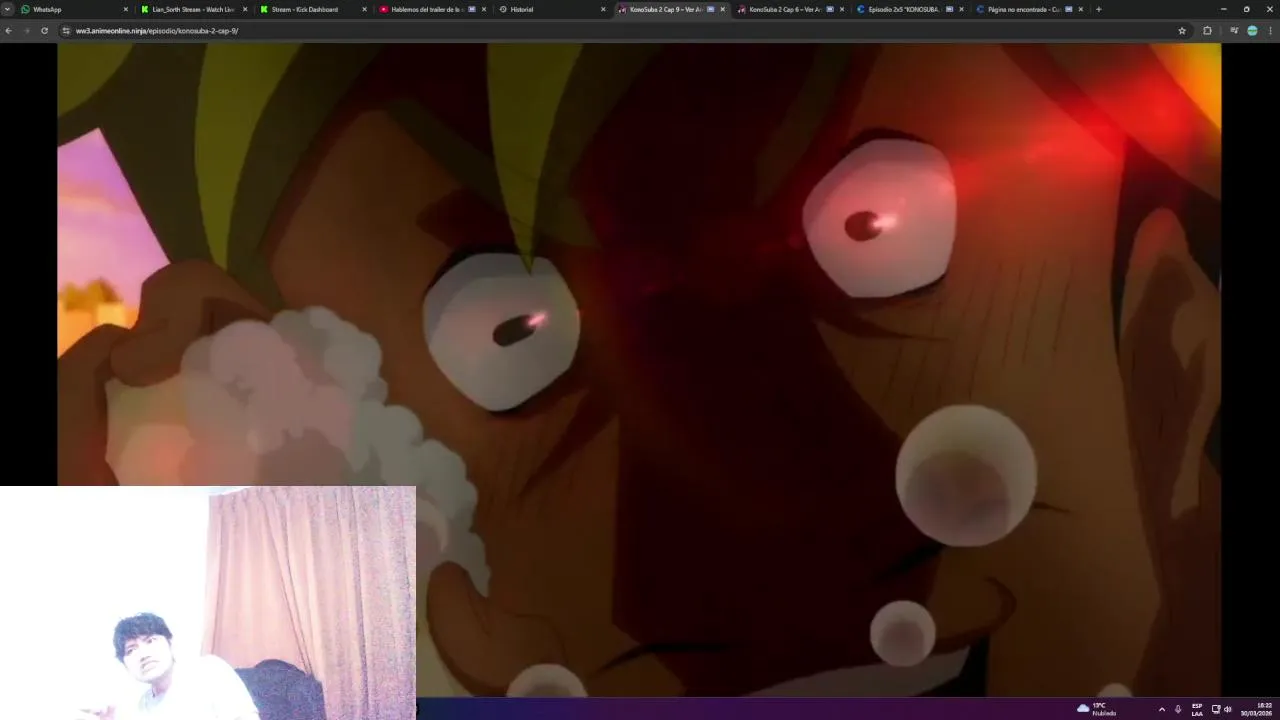Screen dimensions: 1280x720
Task: Click the anime video to pause
Action: point(639,369)
